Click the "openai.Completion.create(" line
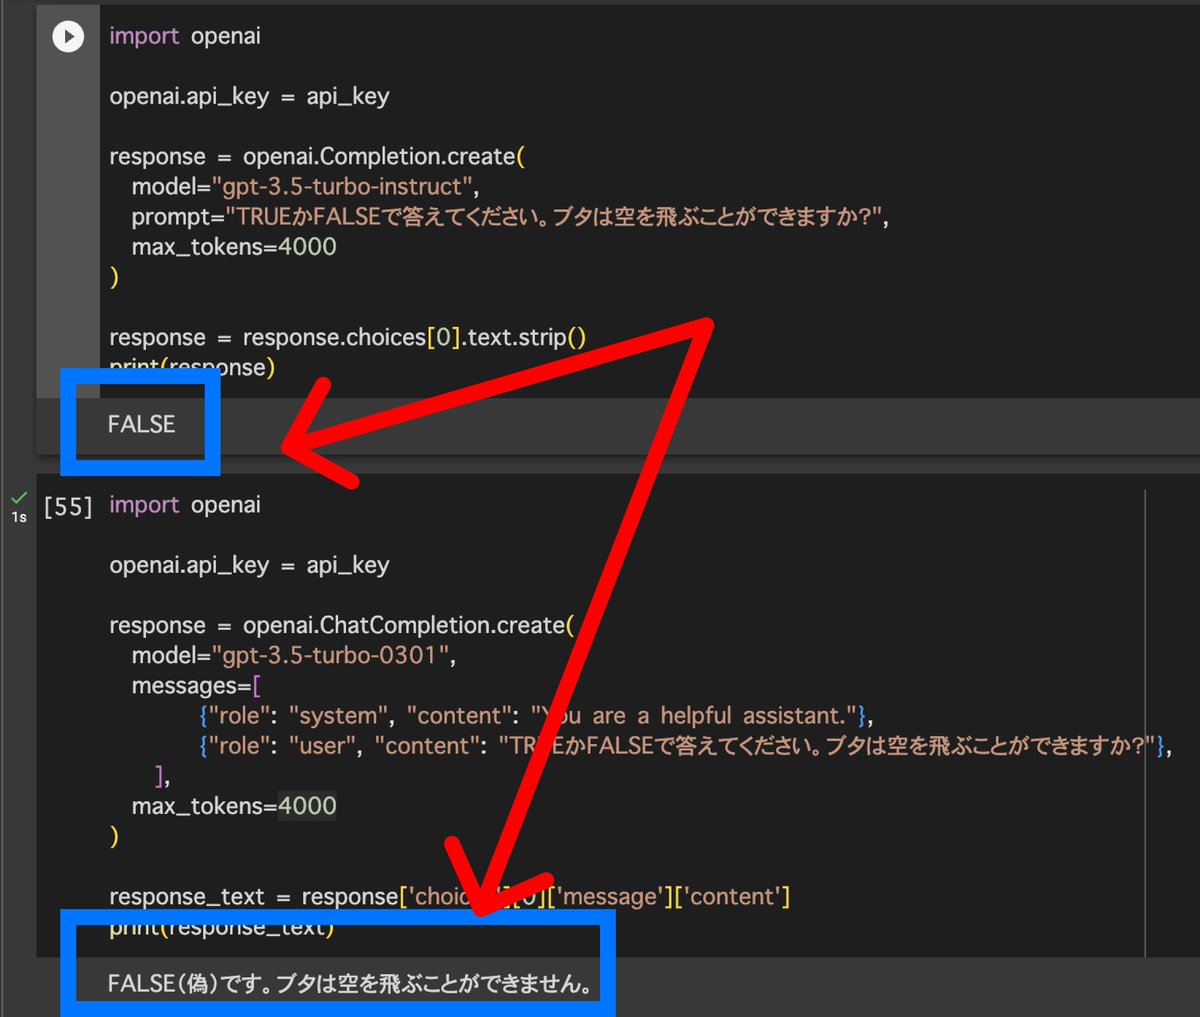1200x1017 pixels. coord(317,157)
